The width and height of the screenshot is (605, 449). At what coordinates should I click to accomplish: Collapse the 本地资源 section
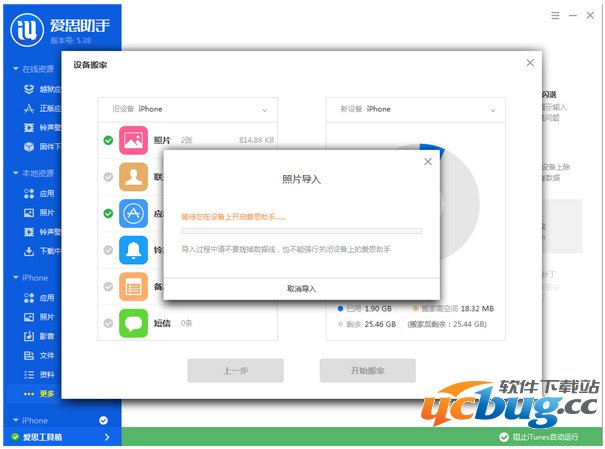[16, 173]
